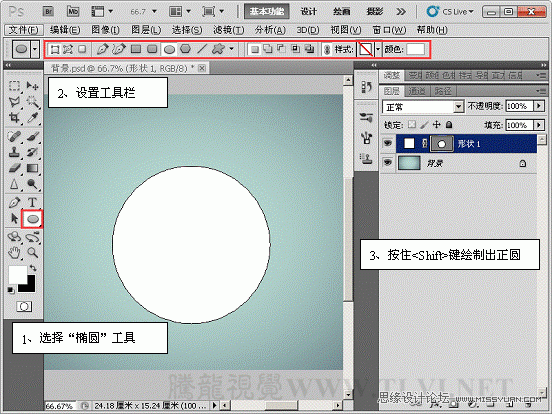Switch to the 通道 tab

click(417, 91)
